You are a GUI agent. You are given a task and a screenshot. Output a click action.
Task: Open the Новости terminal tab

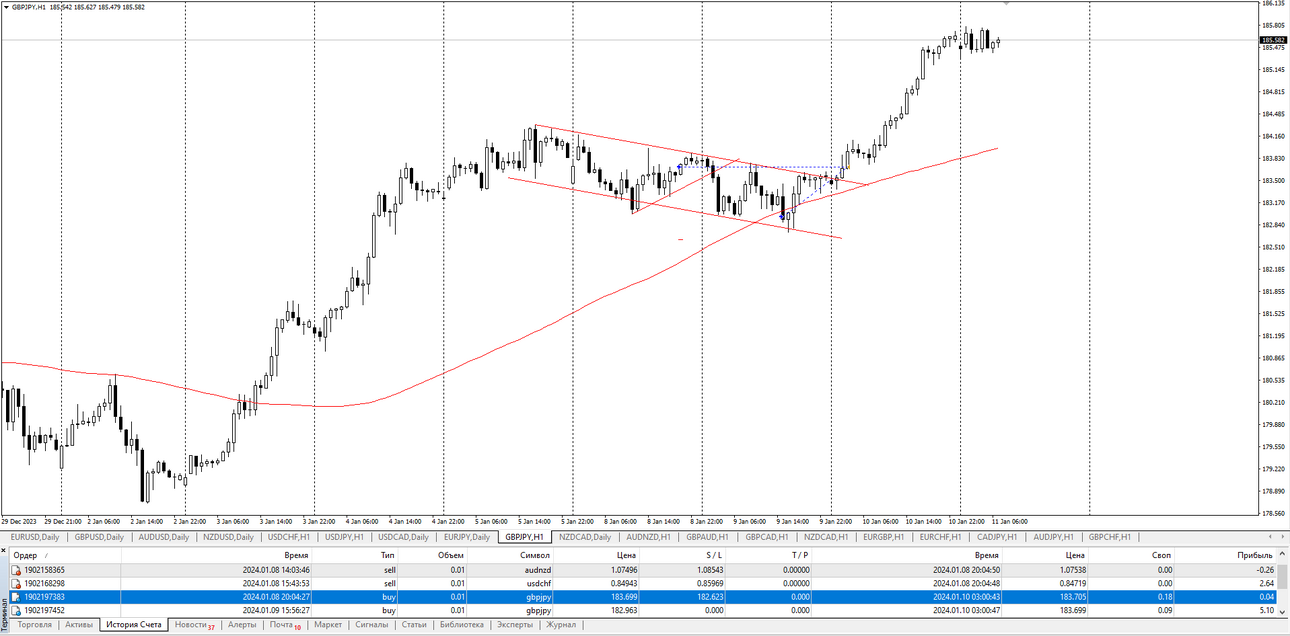coord(194,625)
